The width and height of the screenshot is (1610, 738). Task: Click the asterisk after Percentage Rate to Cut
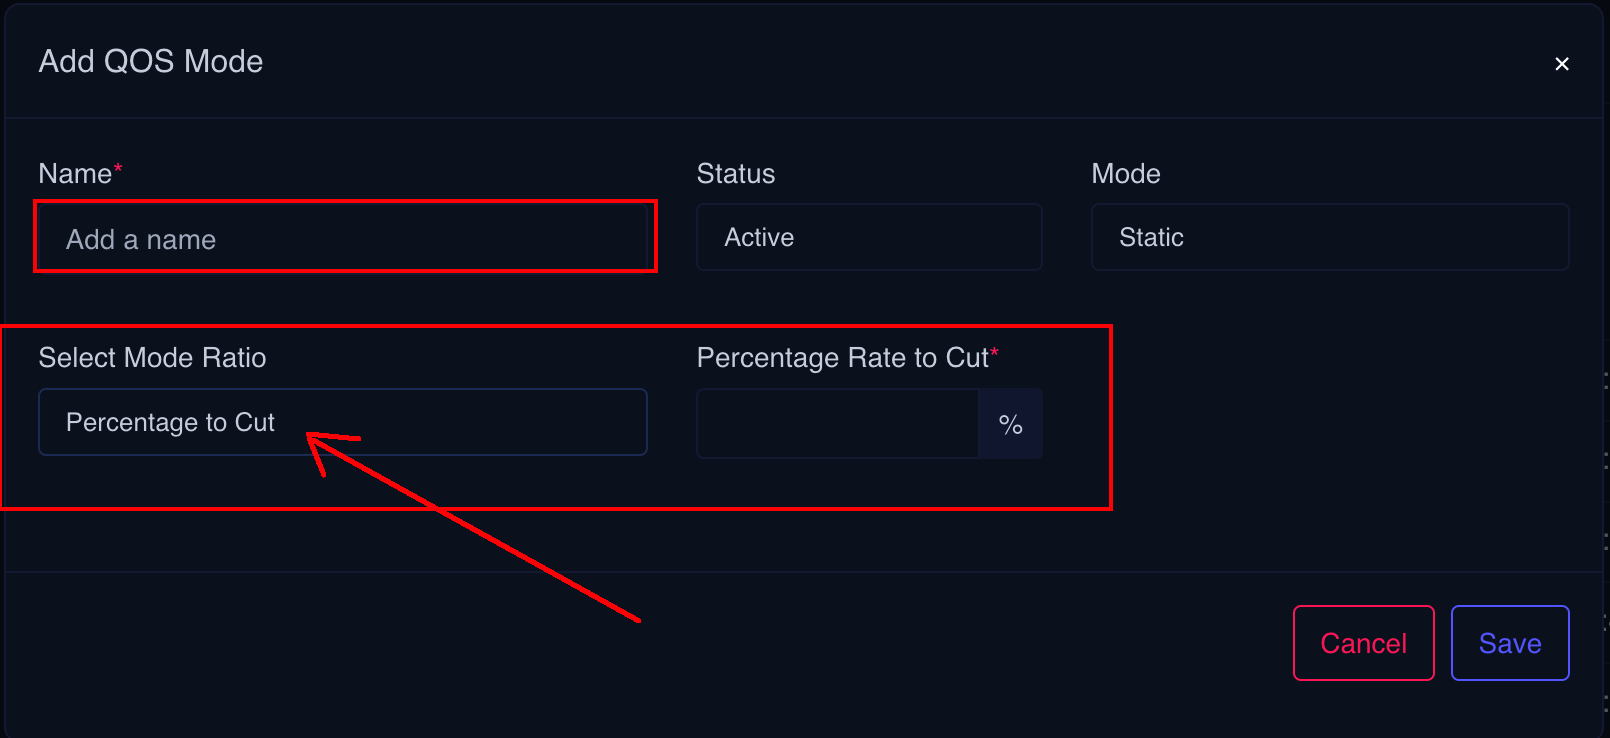click(995, 352)
